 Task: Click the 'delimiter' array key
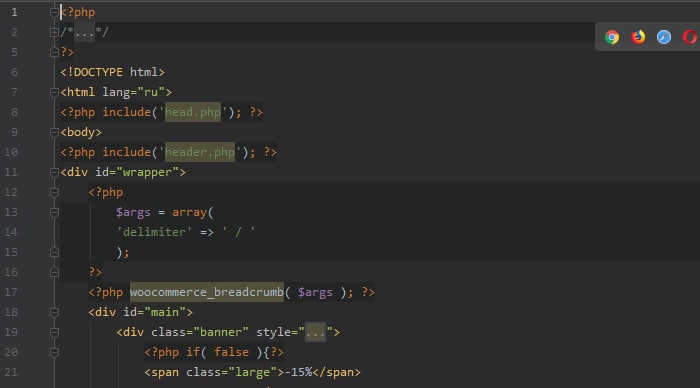(x=154, y=232)
